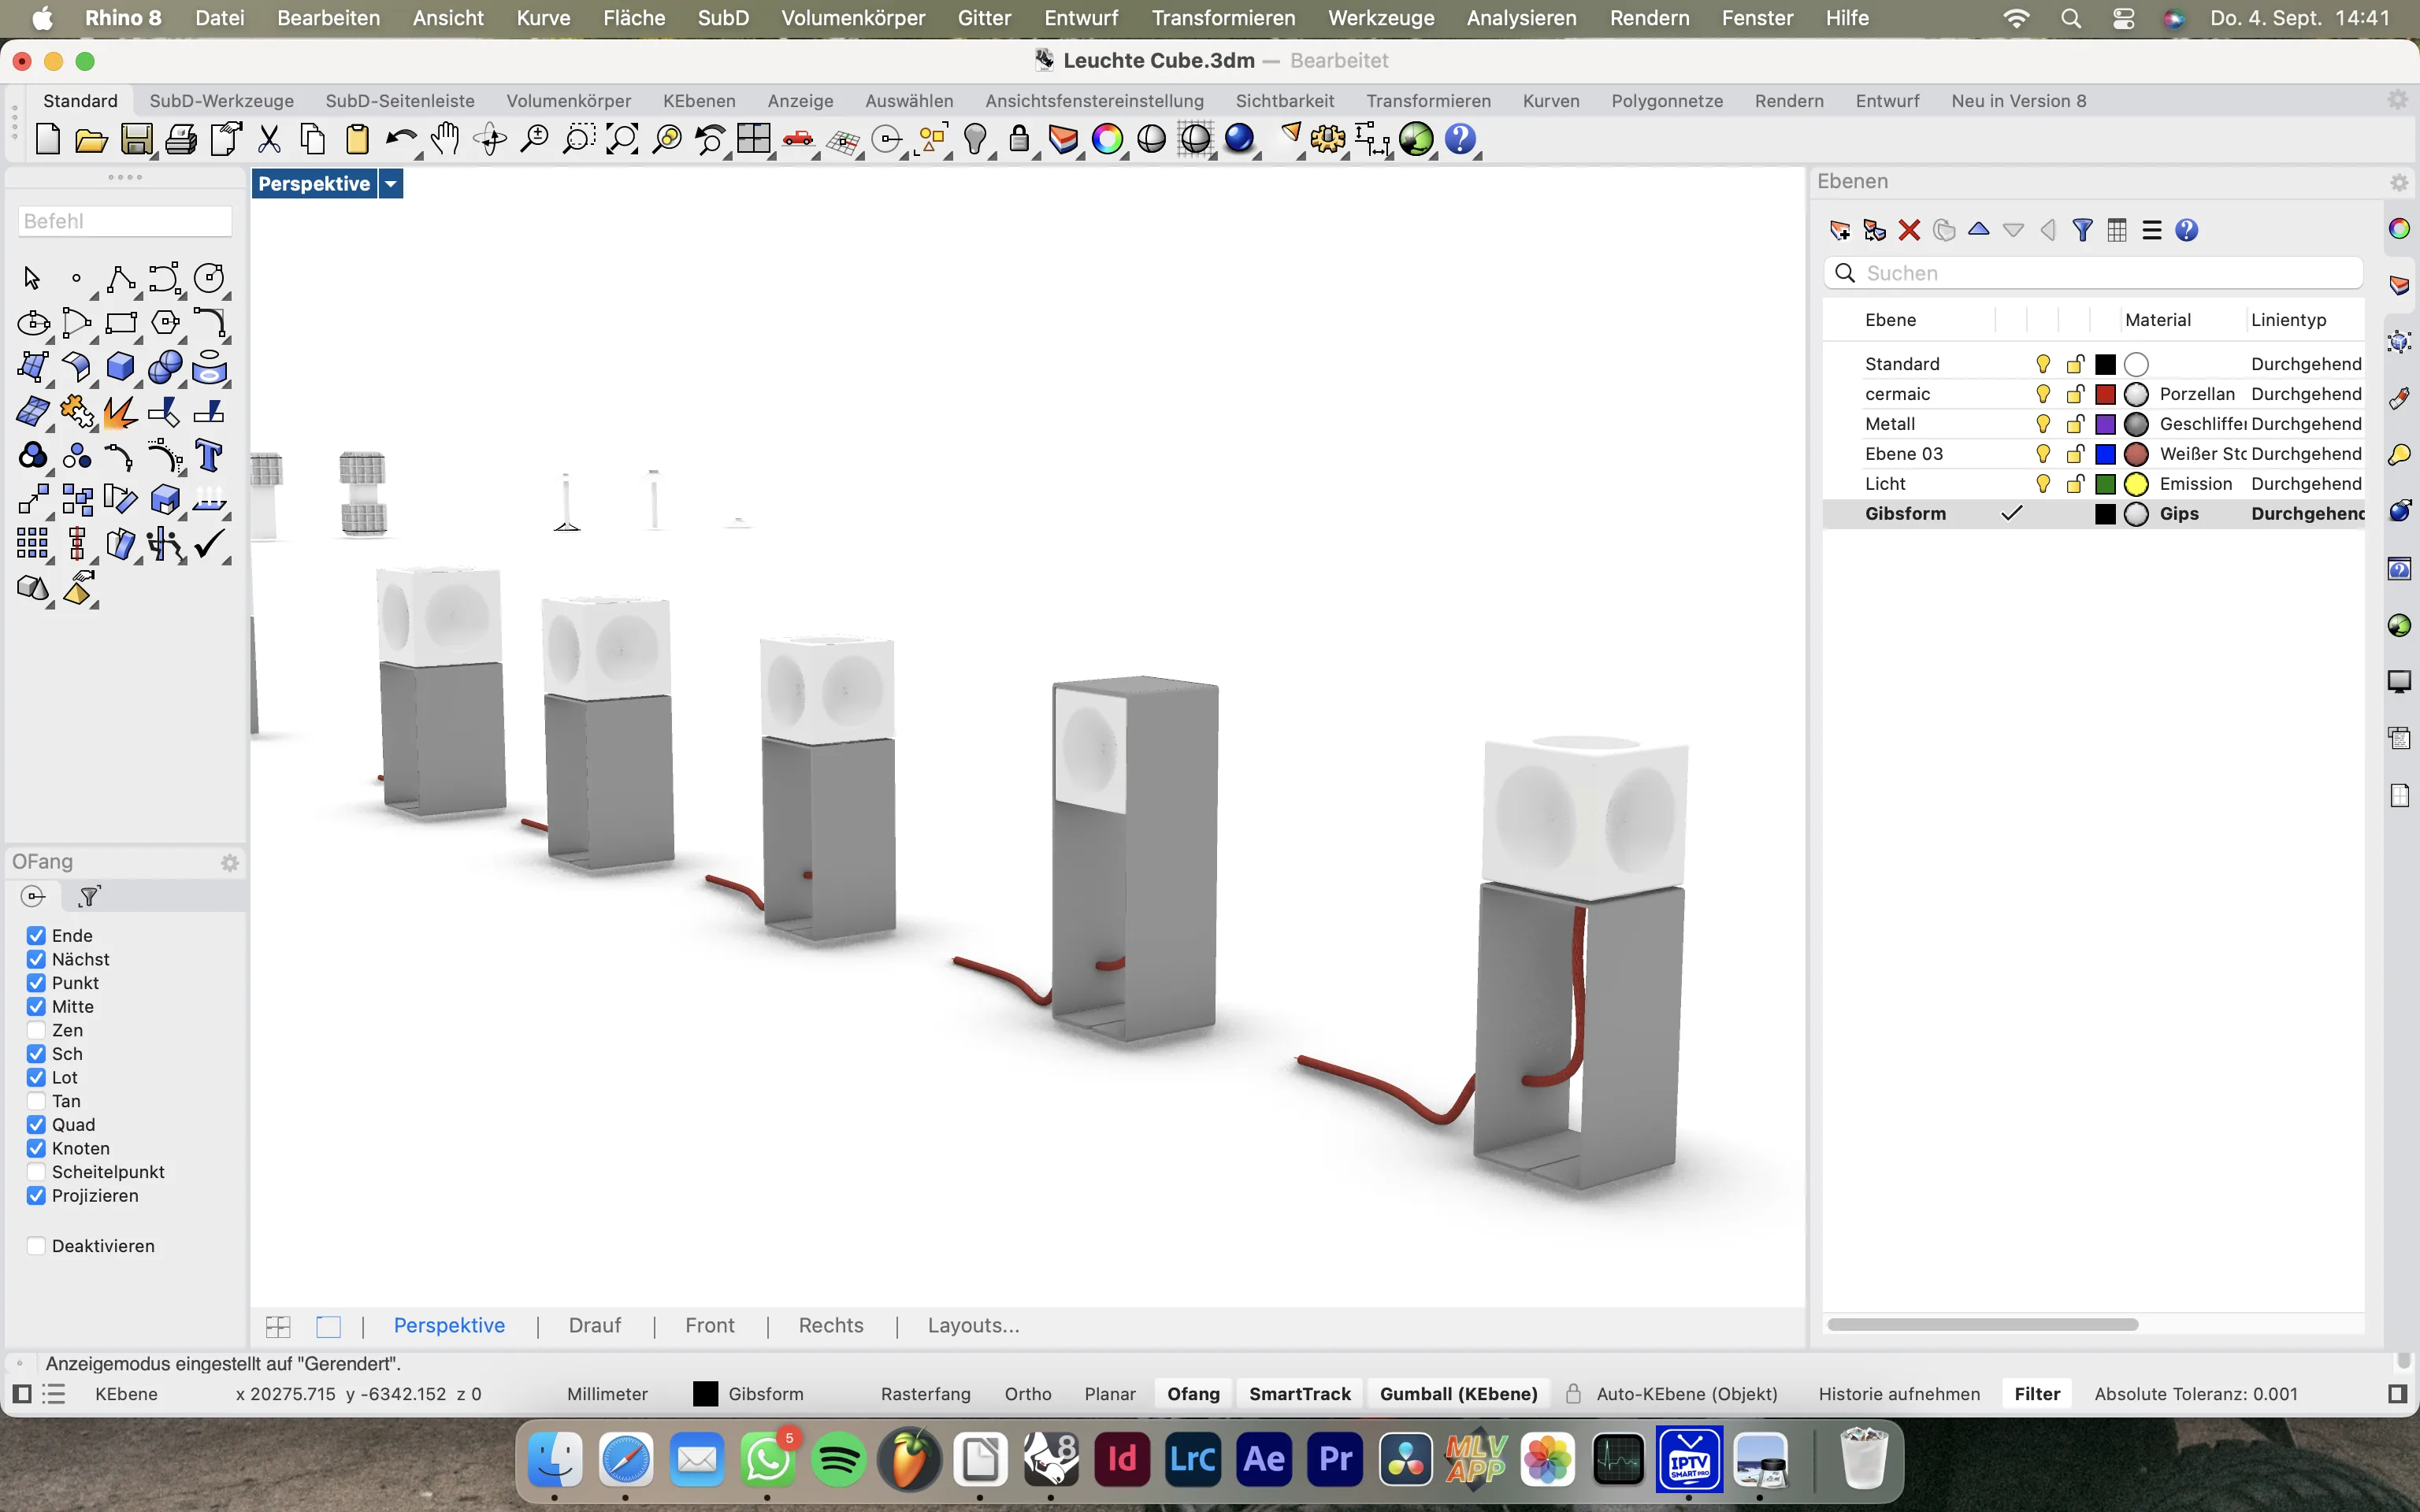
Task: Click the Explode tool icon
Action: pos(121,411)
